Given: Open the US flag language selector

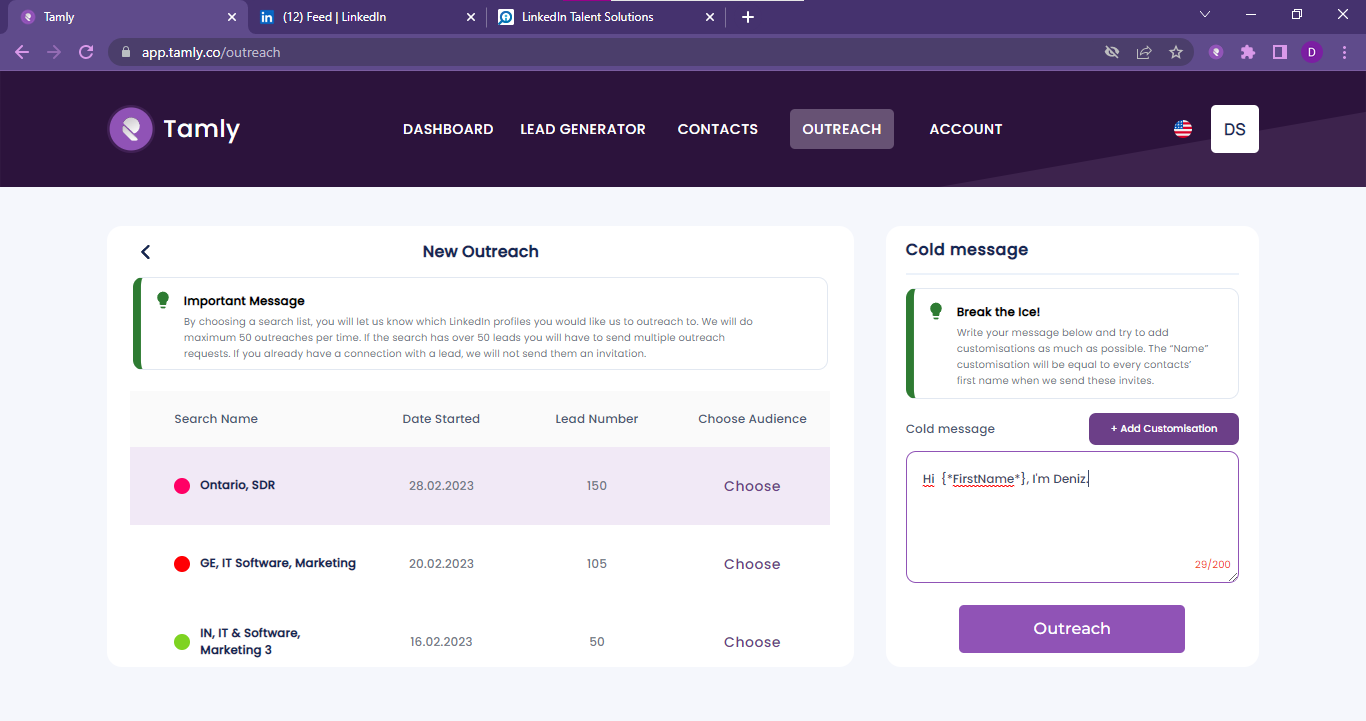Looking at the screenshot, I should click(x=1183, y=129).
